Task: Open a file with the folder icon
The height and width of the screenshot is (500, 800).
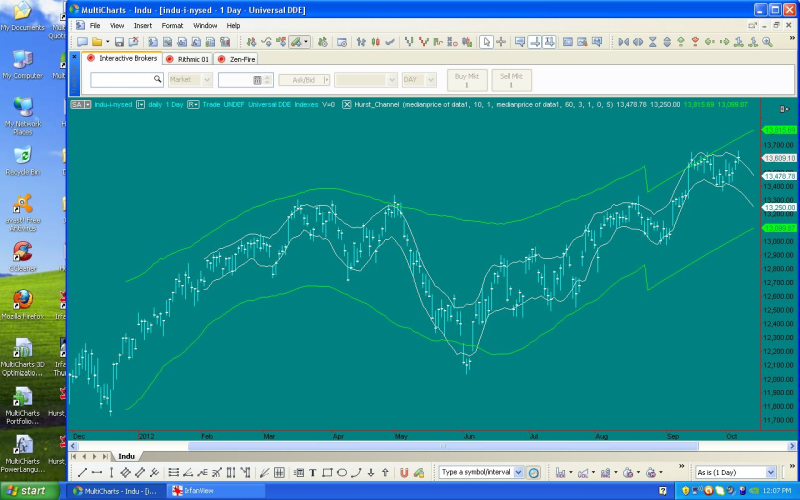Action: [97, 42]
